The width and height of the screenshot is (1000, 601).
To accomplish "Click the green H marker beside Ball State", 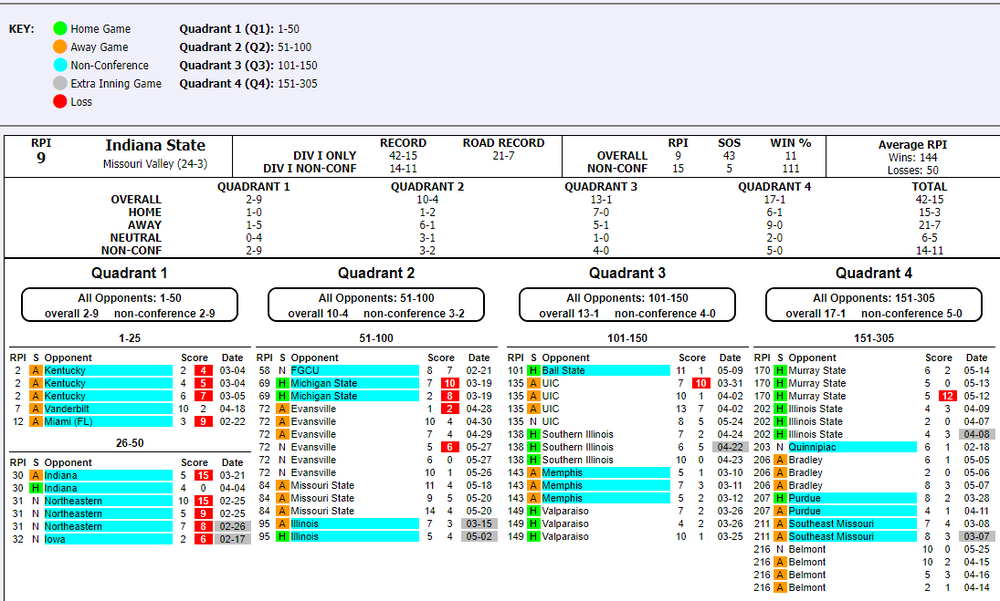I will click(534, 371).
